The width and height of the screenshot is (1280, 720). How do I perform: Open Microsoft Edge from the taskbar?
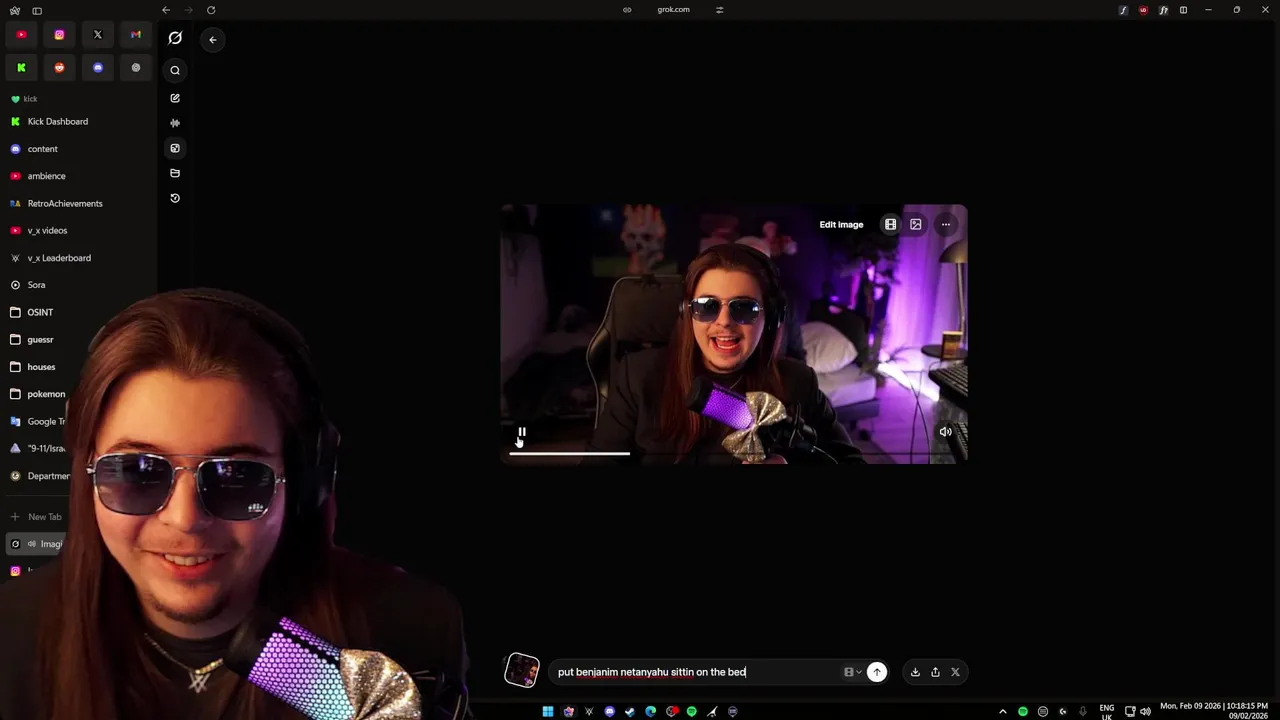(x=650, y=712)
